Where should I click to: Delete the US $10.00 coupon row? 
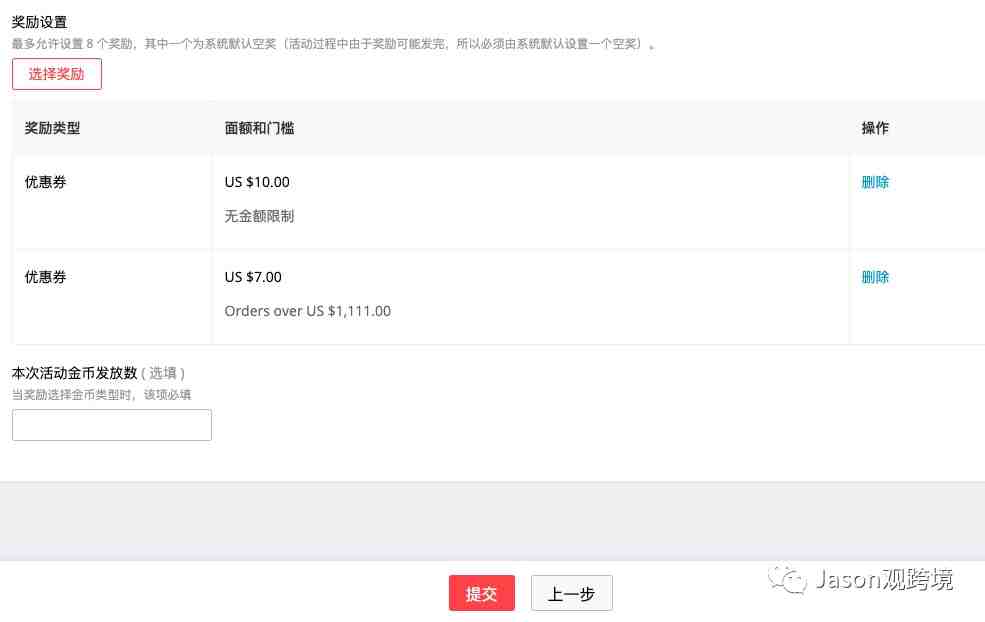(875, 182)
